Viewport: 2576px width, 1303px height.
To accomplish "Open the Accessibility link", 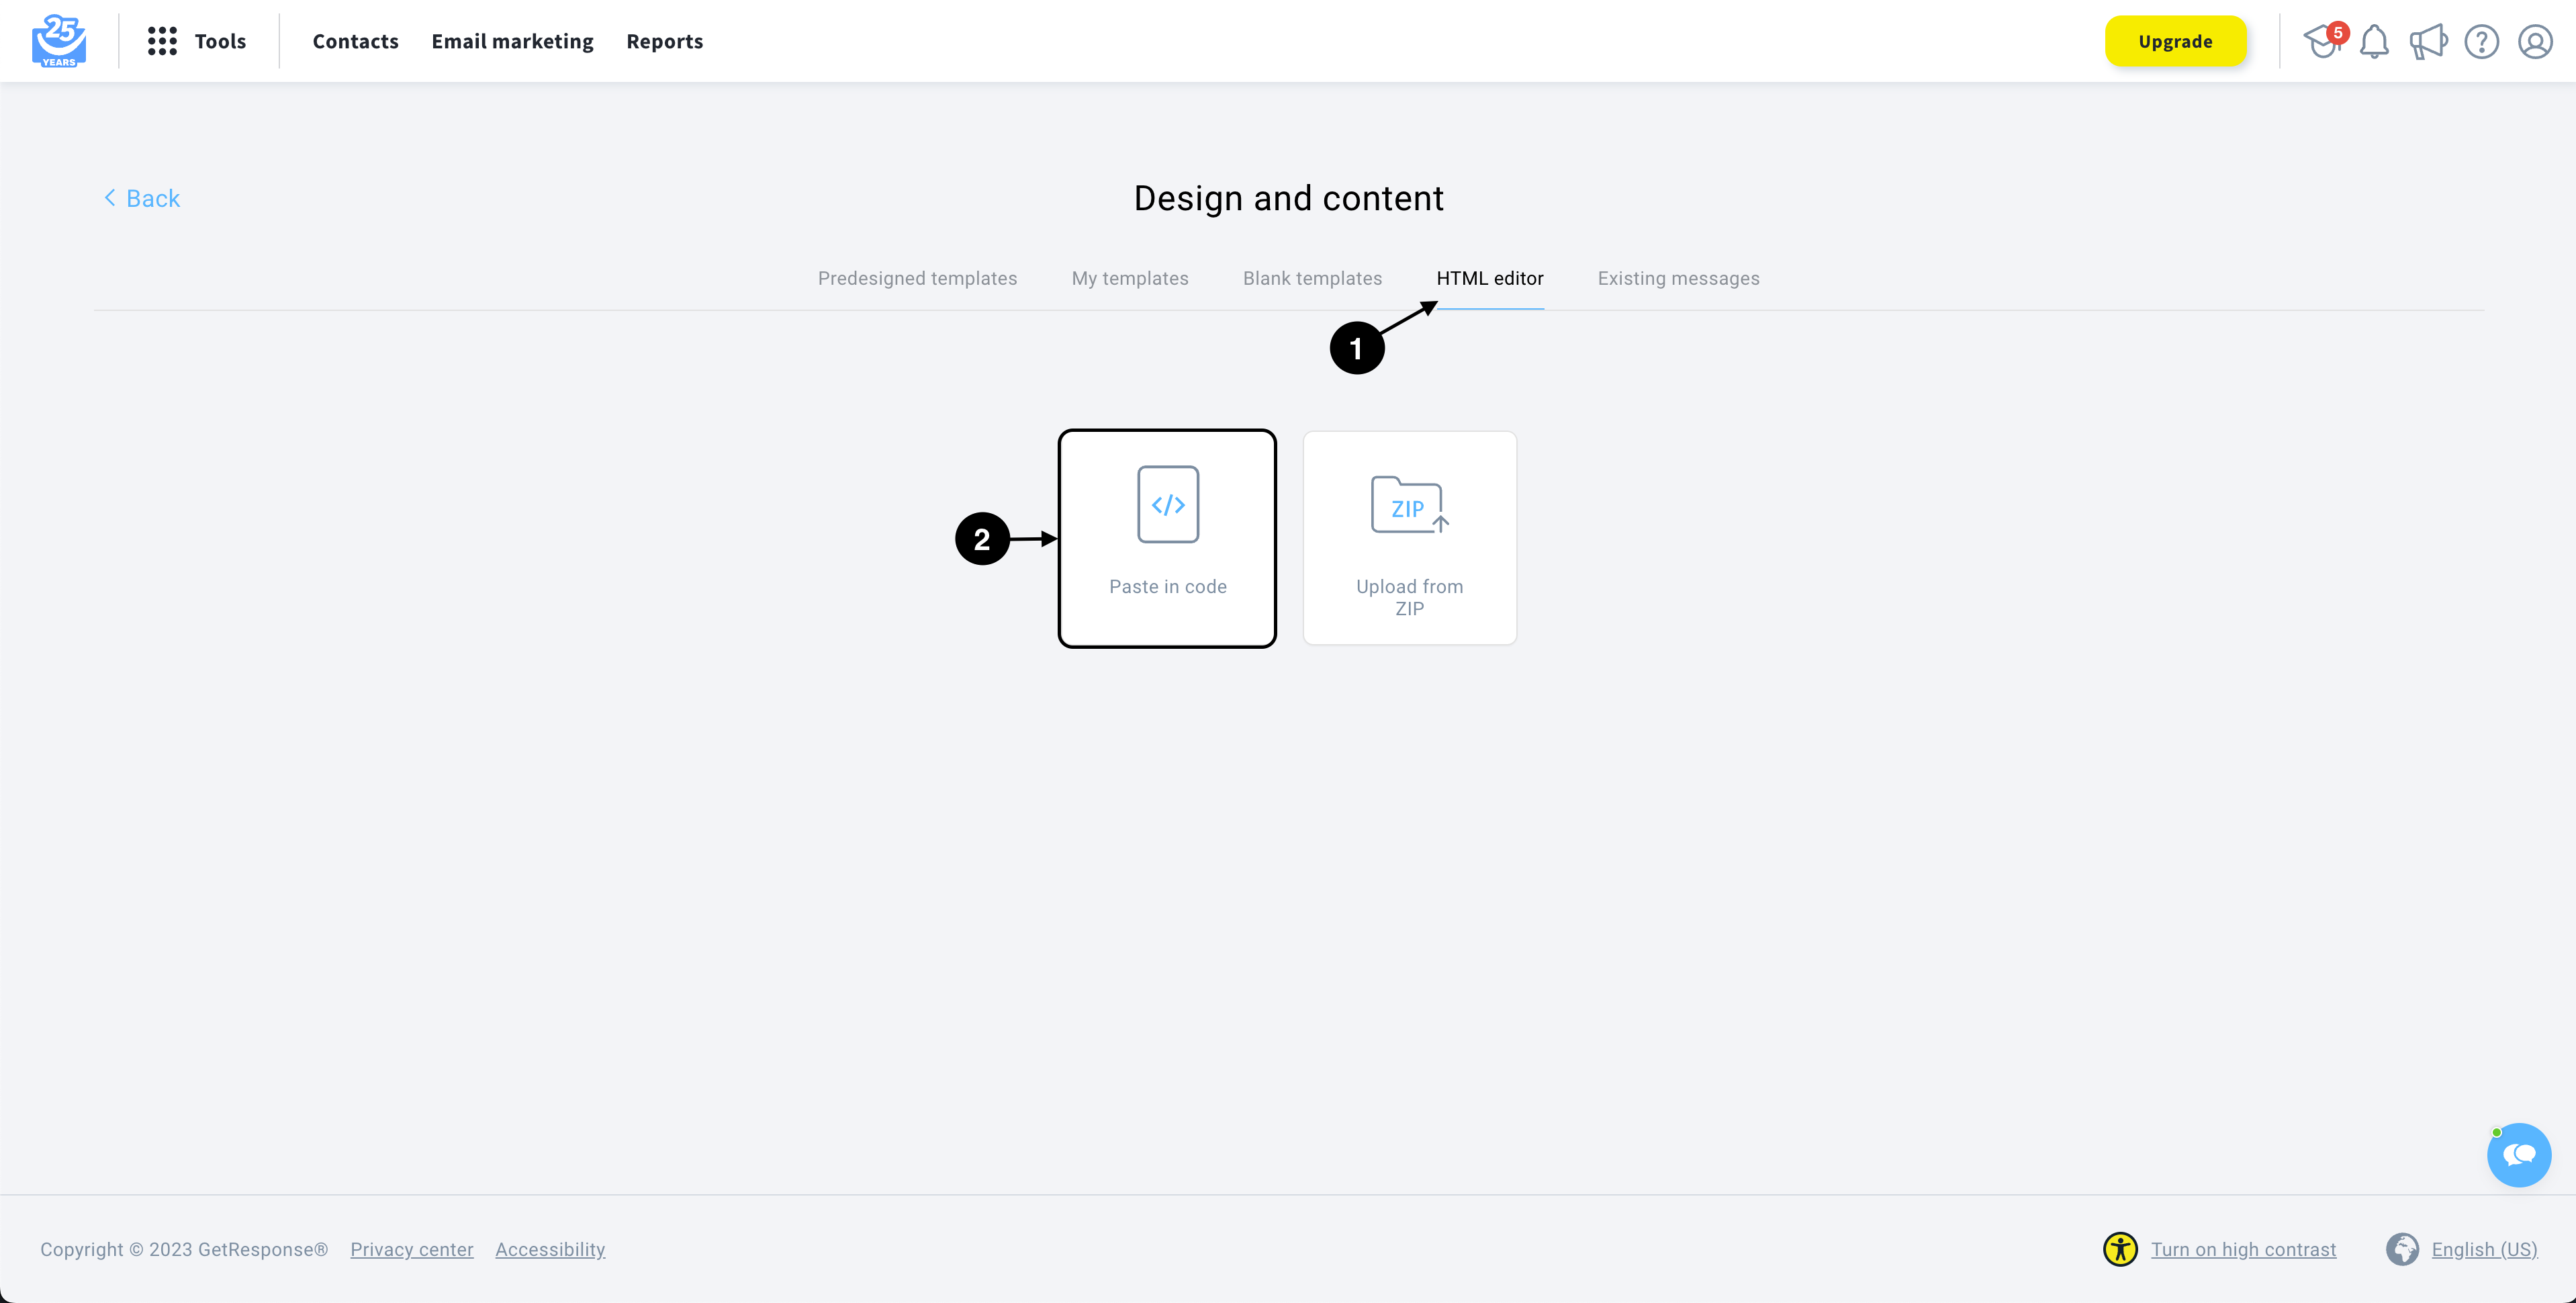I will point(550,1249).
